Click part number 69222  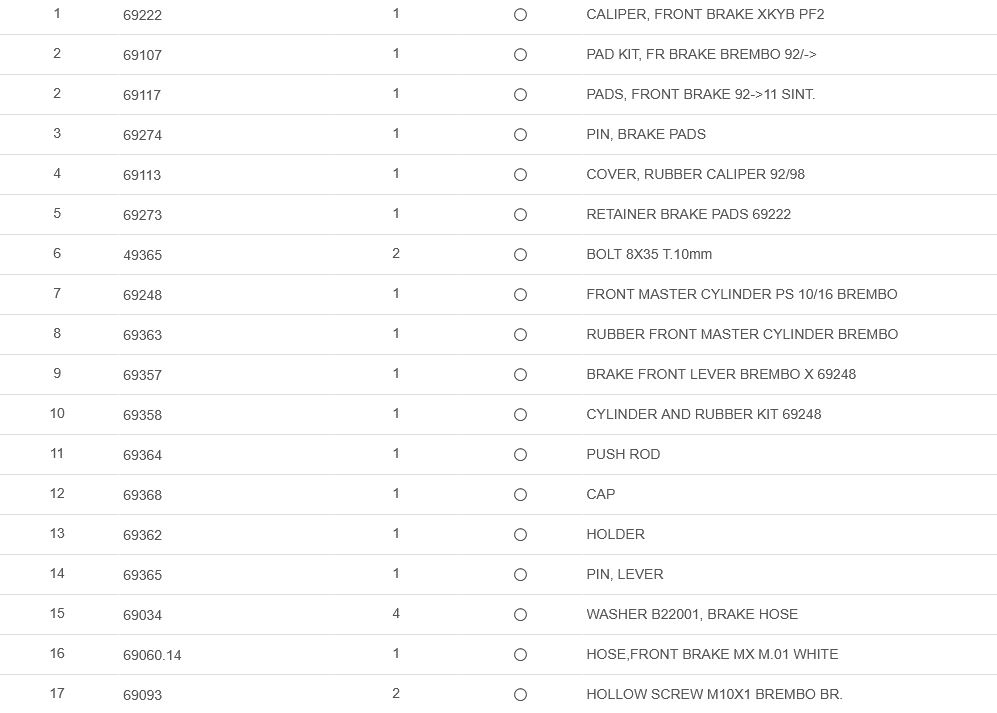[142, 15]
